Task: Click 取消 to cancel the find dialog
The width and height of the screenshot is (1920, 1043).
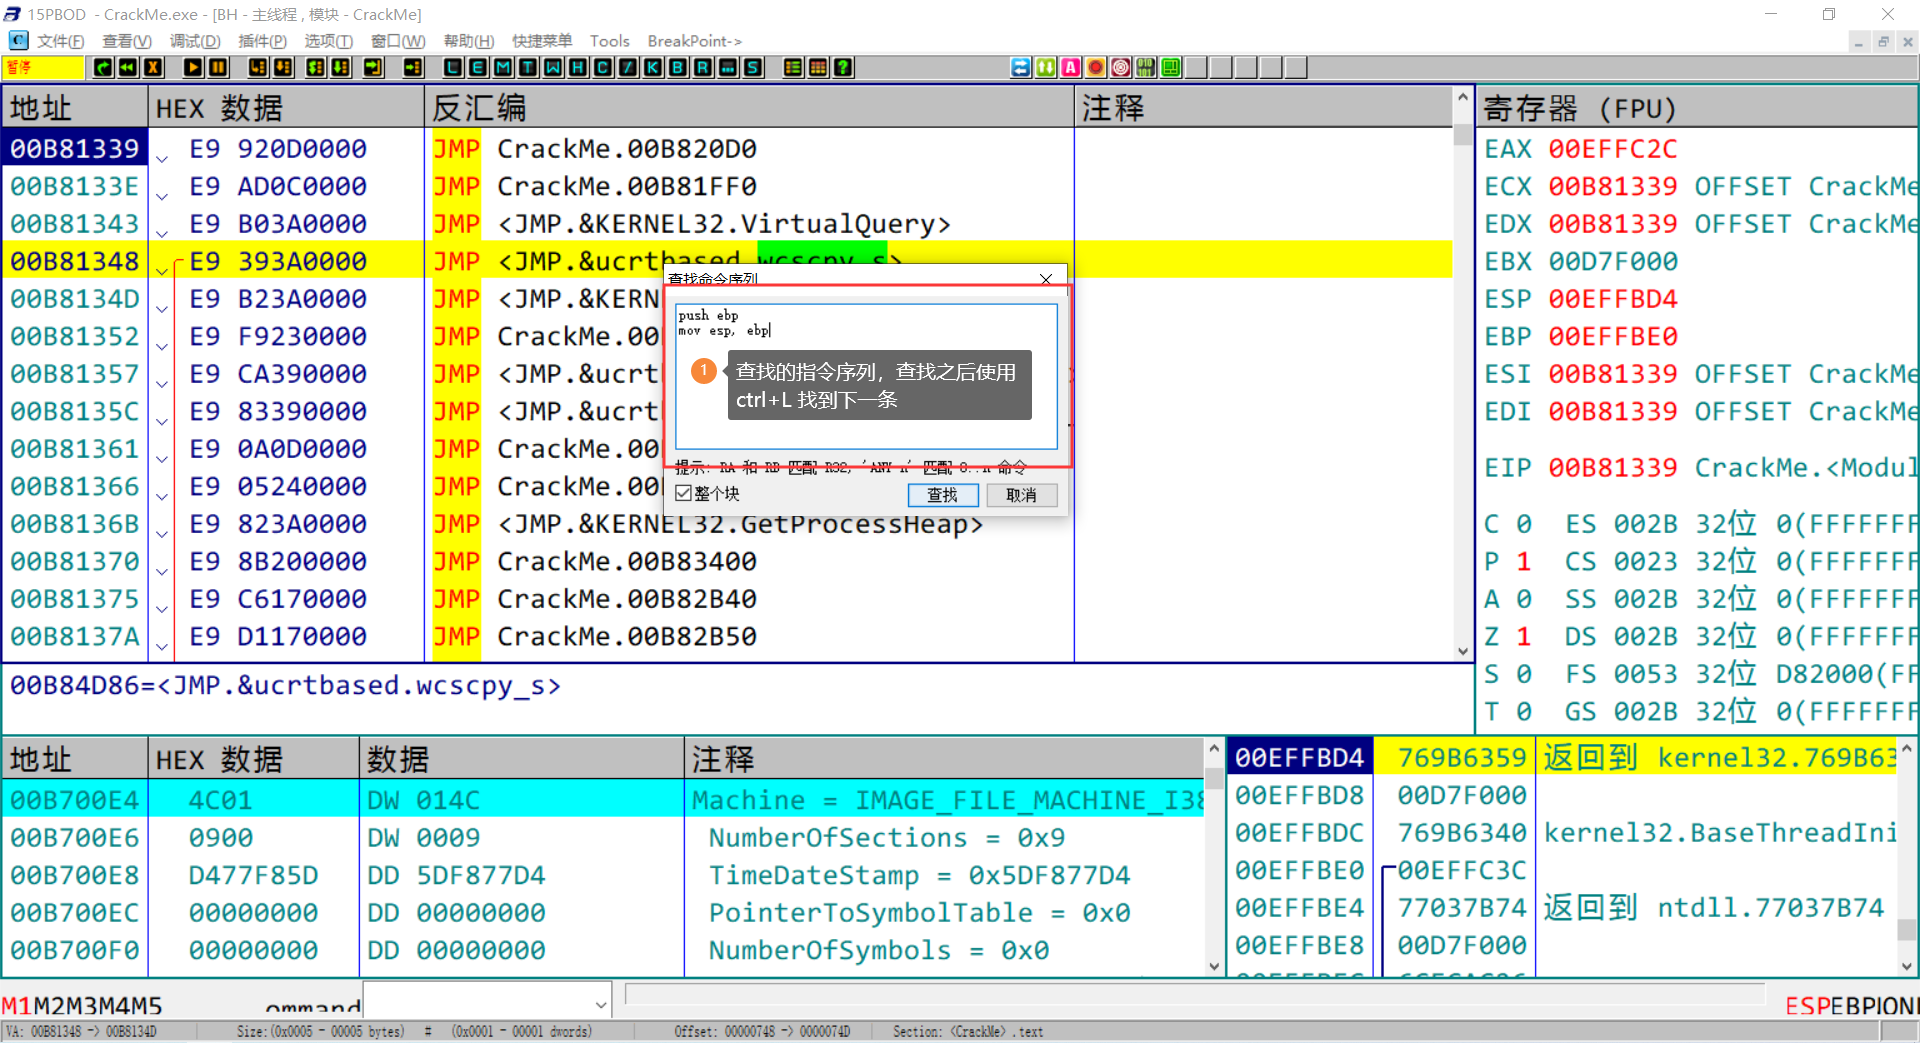Action: (x=1022, y=495)
